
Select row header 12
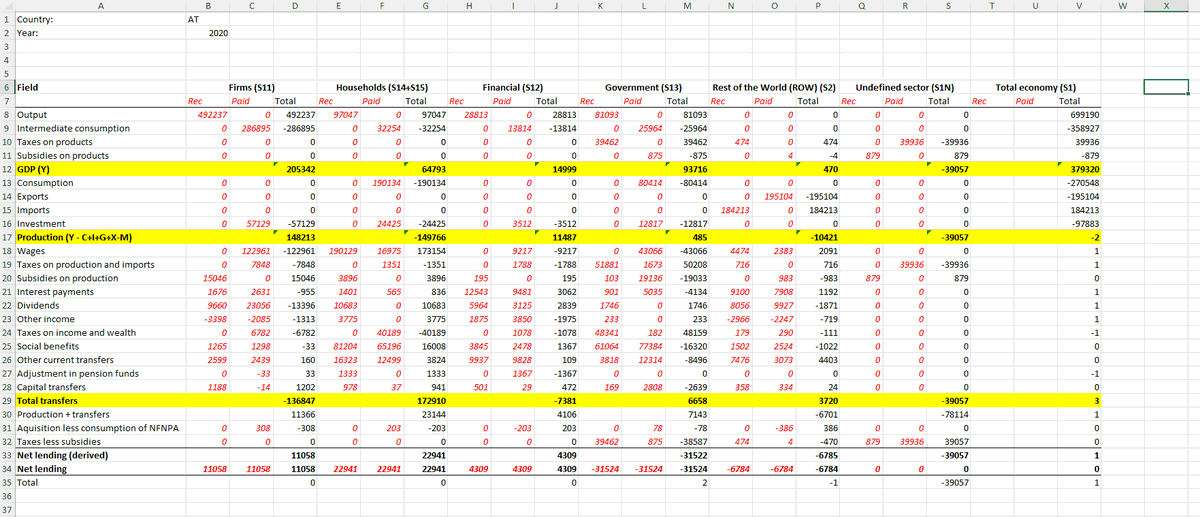pos(6,170)
